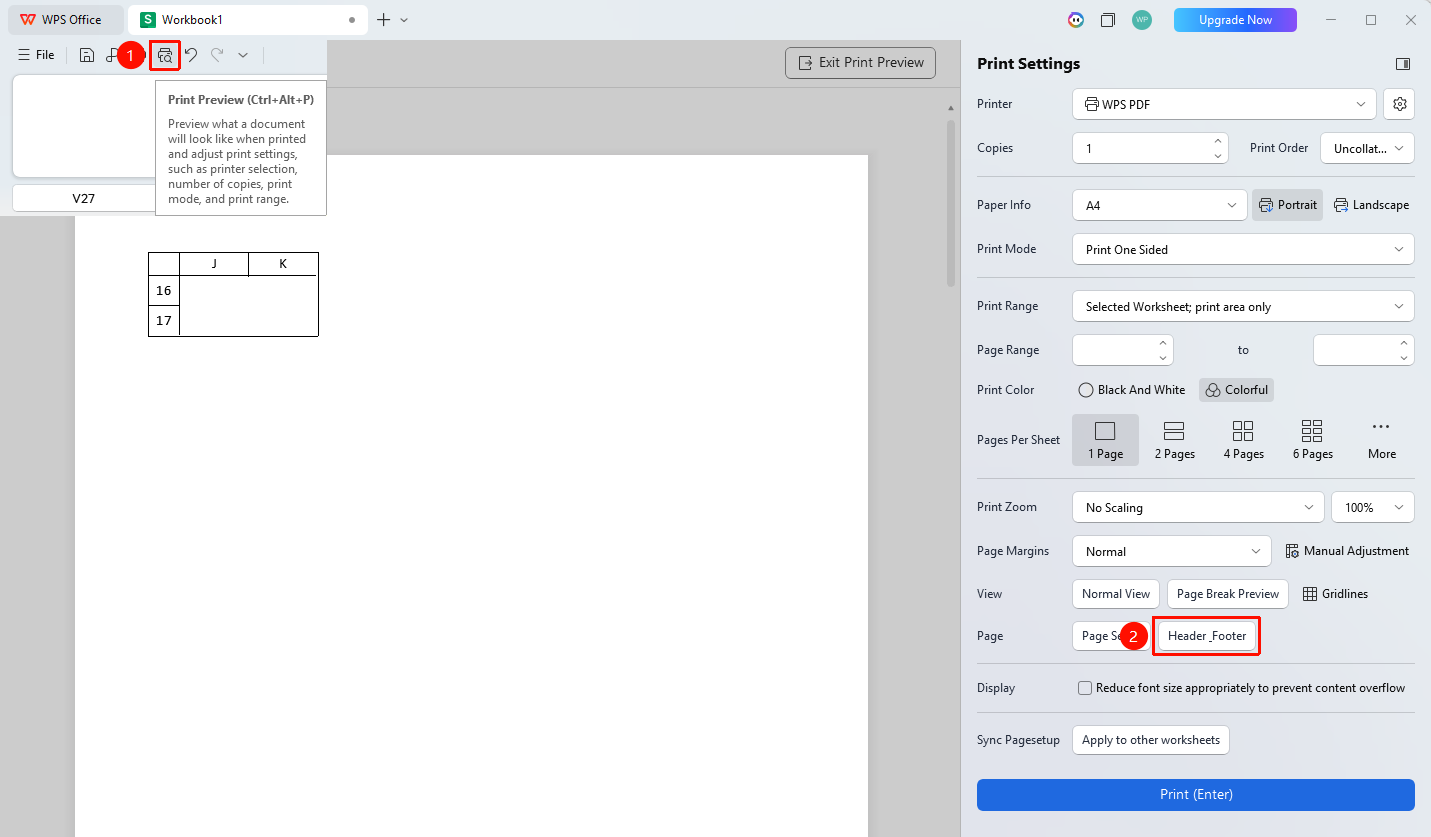Open the user account avatar
The height and width of the screenshot is (837, 1431).
point(1141,20)
